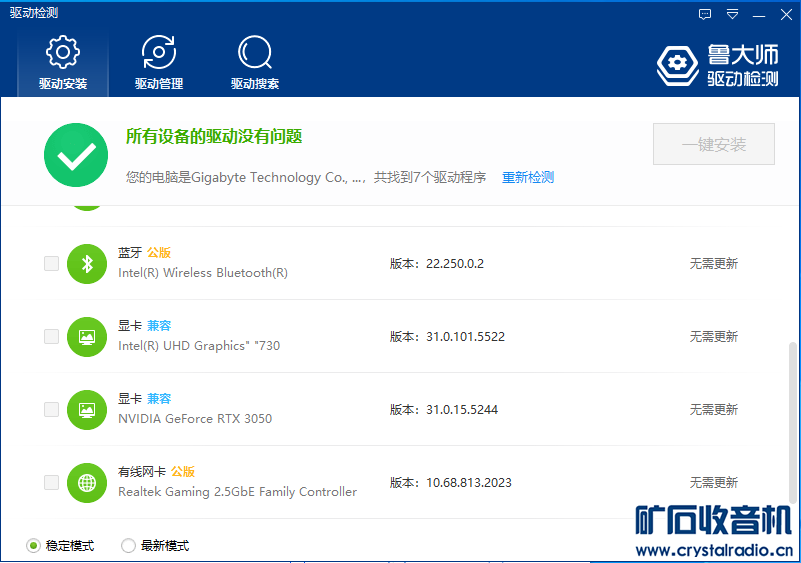Click the wired network globe icon
Viewport: 801px width, 563px height.
click(87, 483)
